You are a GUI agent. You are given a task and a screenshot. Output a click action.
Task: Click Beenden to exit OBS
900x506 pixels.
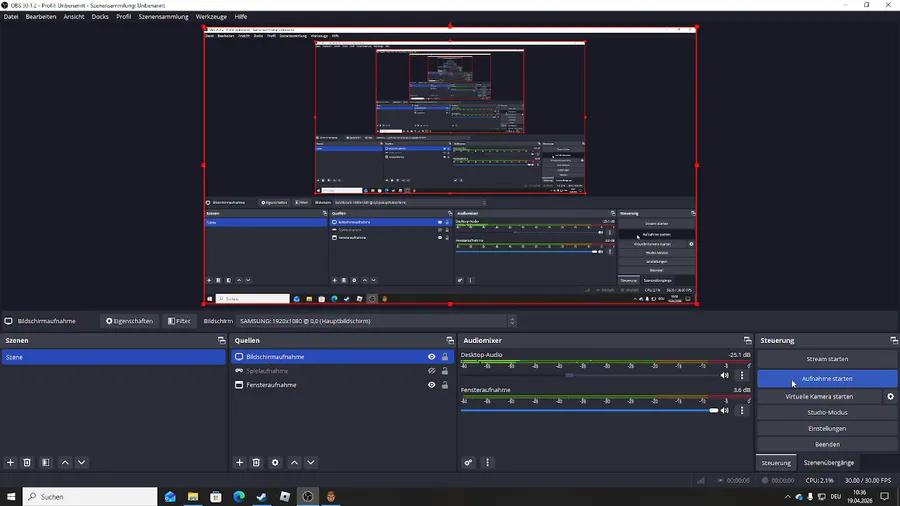pos(827,445)
